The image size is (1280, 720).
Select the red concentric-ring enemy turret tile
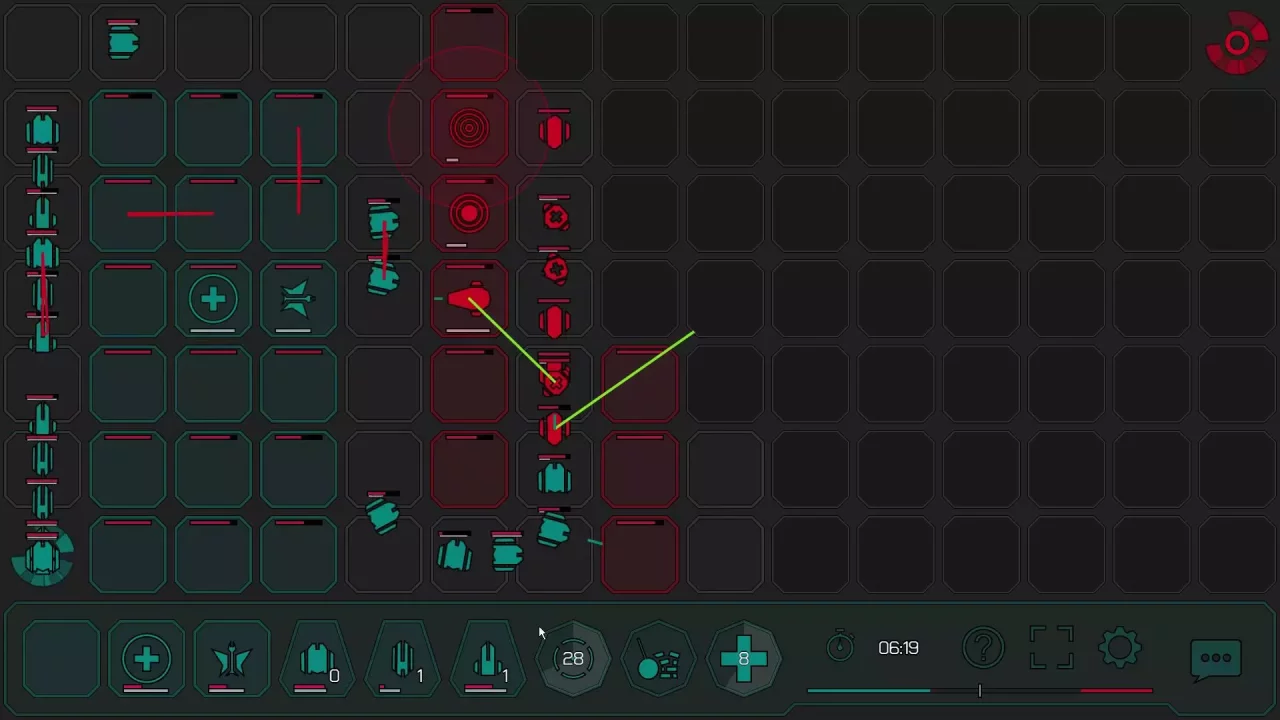pos(469,129)
